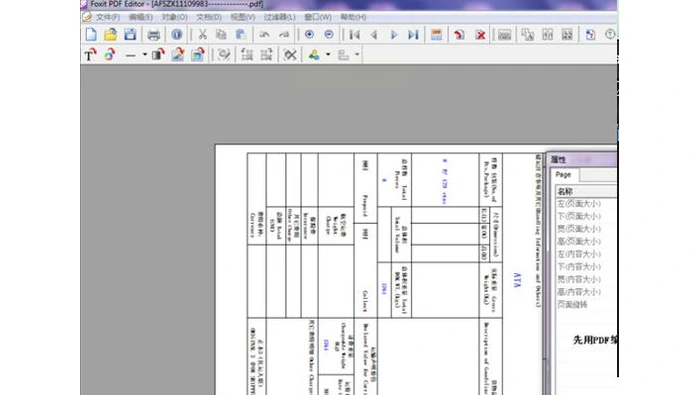Paste using the clipboard icon
Screen dimensions: 700x395
click(x=241, y=34)
